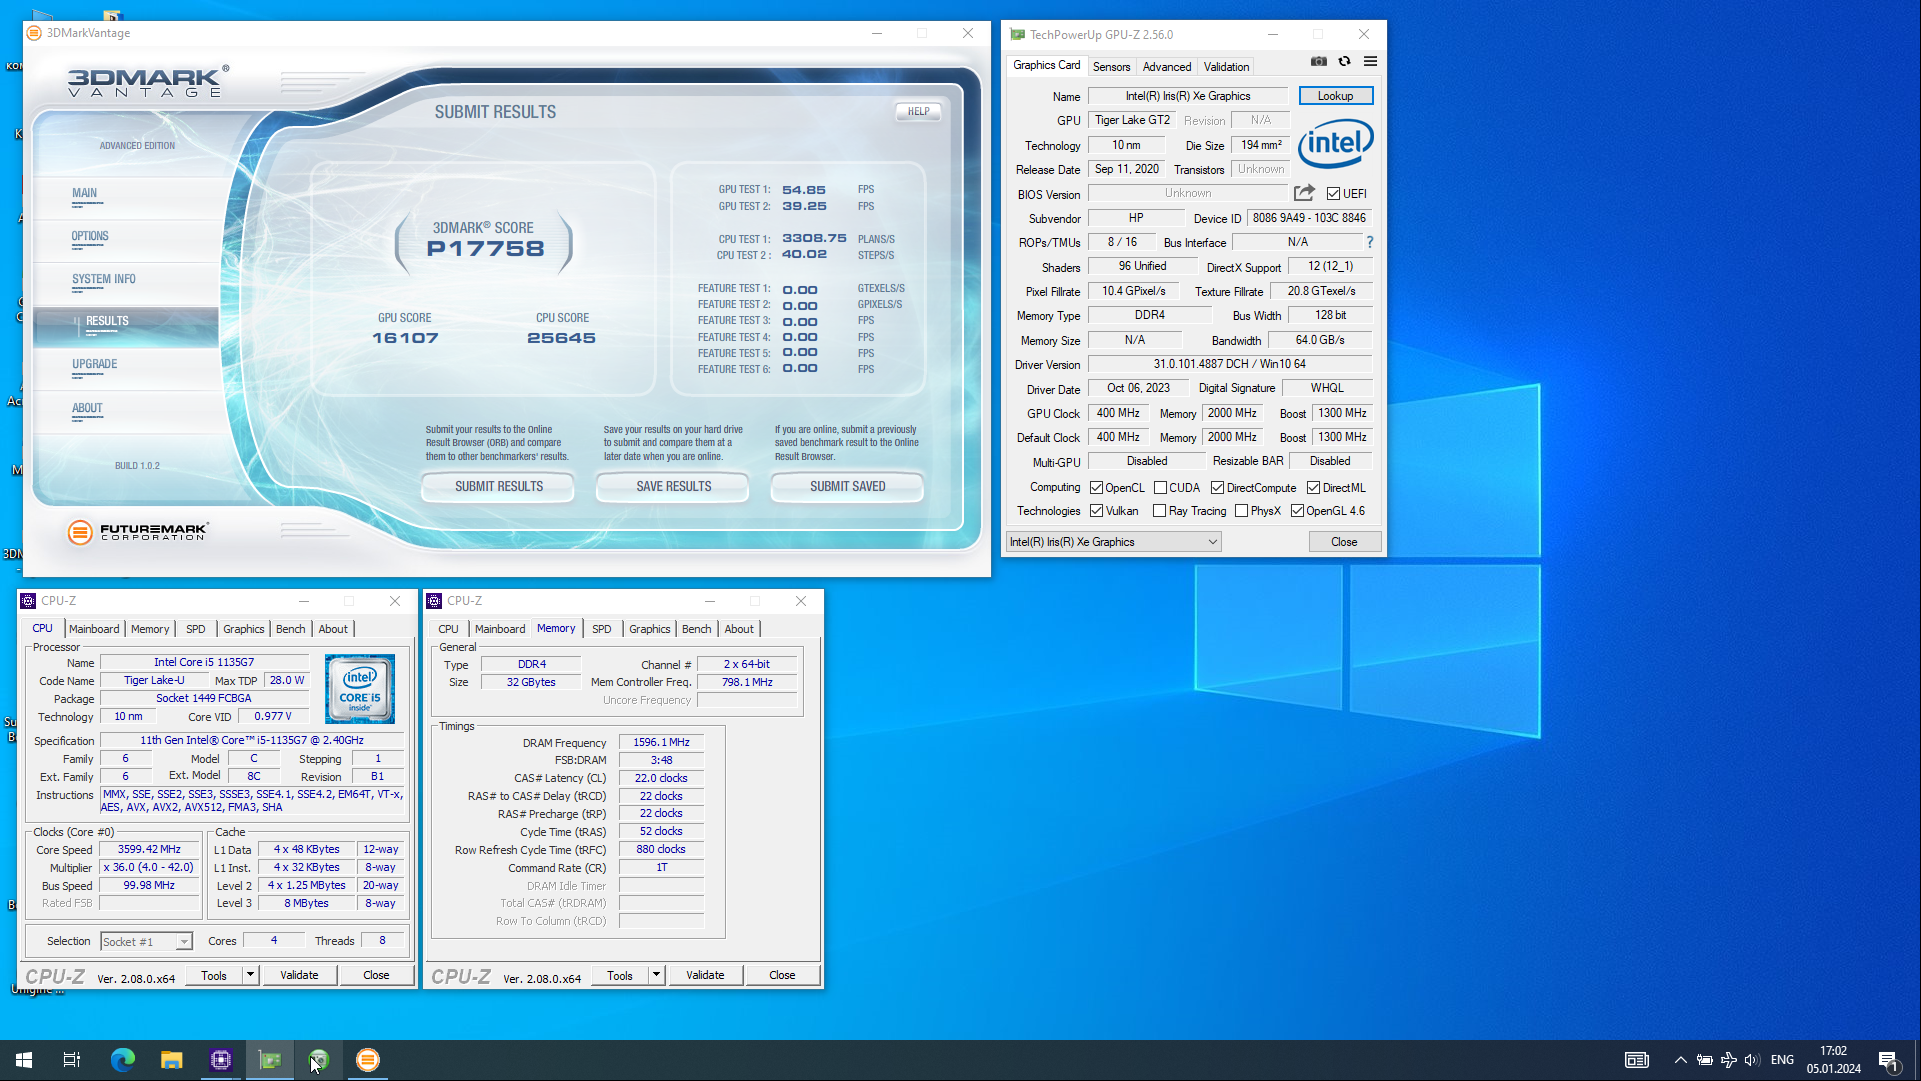This screenshot has width=1921, height=1081.
Task: Toggle the PhysX checkbox
Action: point(1242,511)
